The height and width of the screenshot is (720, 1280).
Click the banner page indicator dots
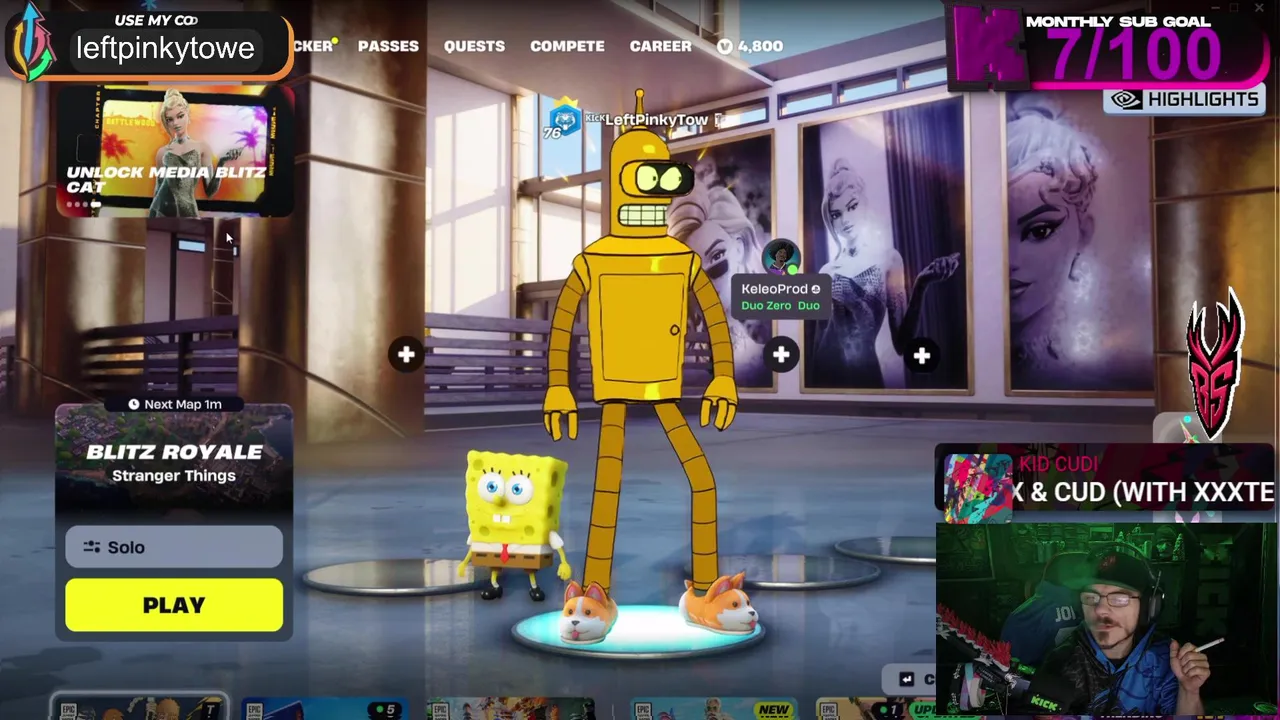pos(84,205)
